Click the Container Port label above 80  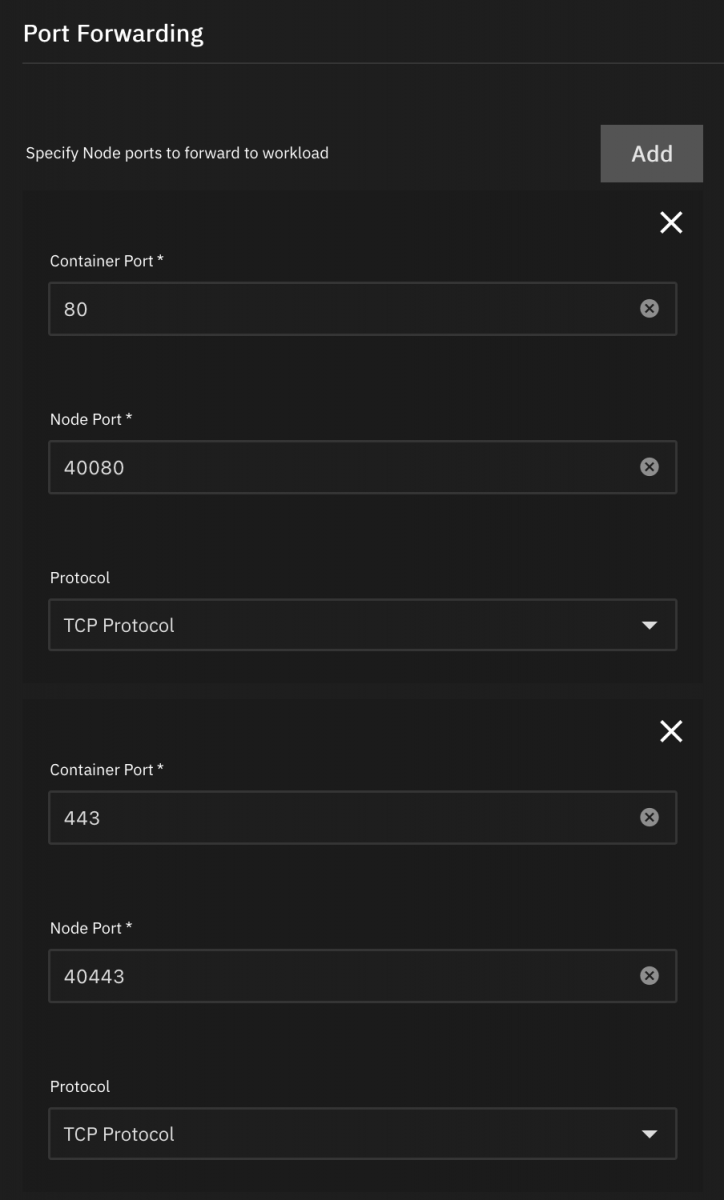tap(106, 261)
